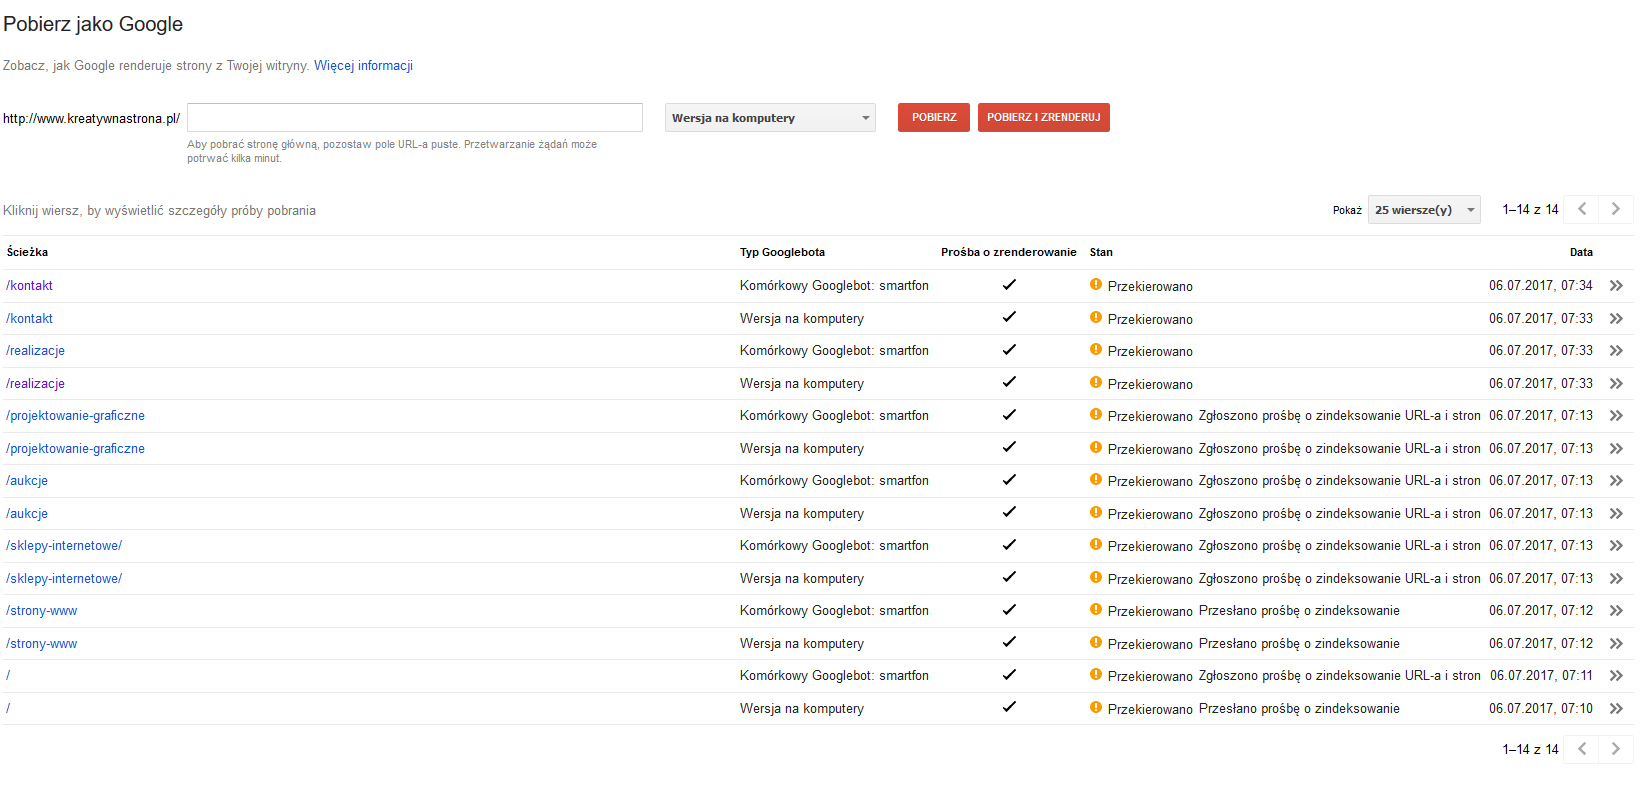Click bottom pagination previous arrow
The image size is (1652, 806).
1581,749
